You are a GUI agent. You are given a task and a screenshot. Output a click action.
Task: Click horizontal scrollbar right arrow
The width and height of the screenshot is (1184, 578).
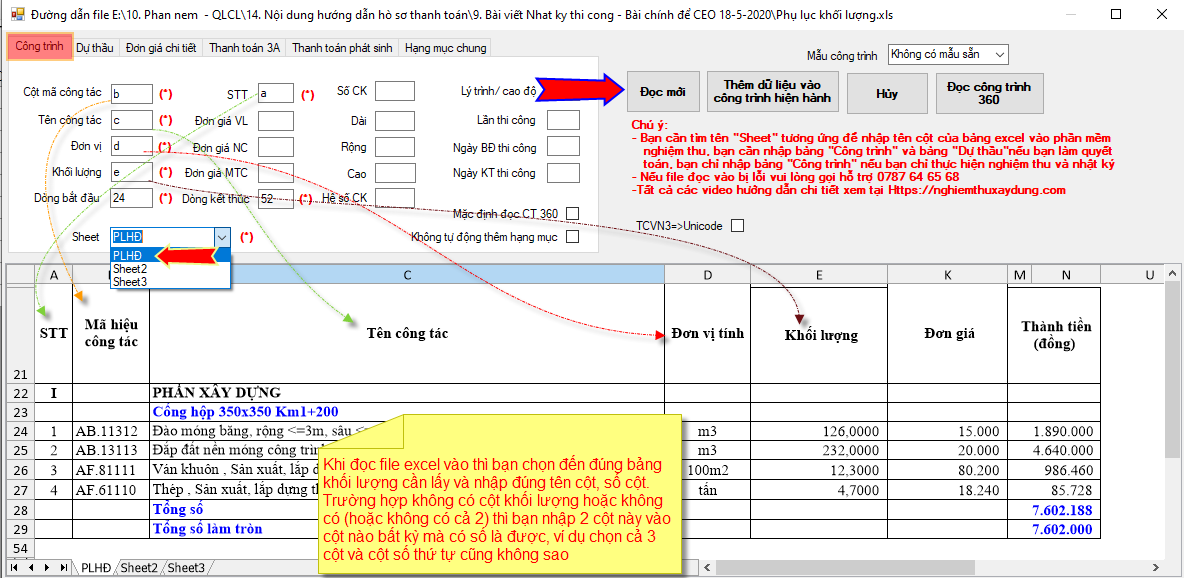click(x=1157, y=568)
